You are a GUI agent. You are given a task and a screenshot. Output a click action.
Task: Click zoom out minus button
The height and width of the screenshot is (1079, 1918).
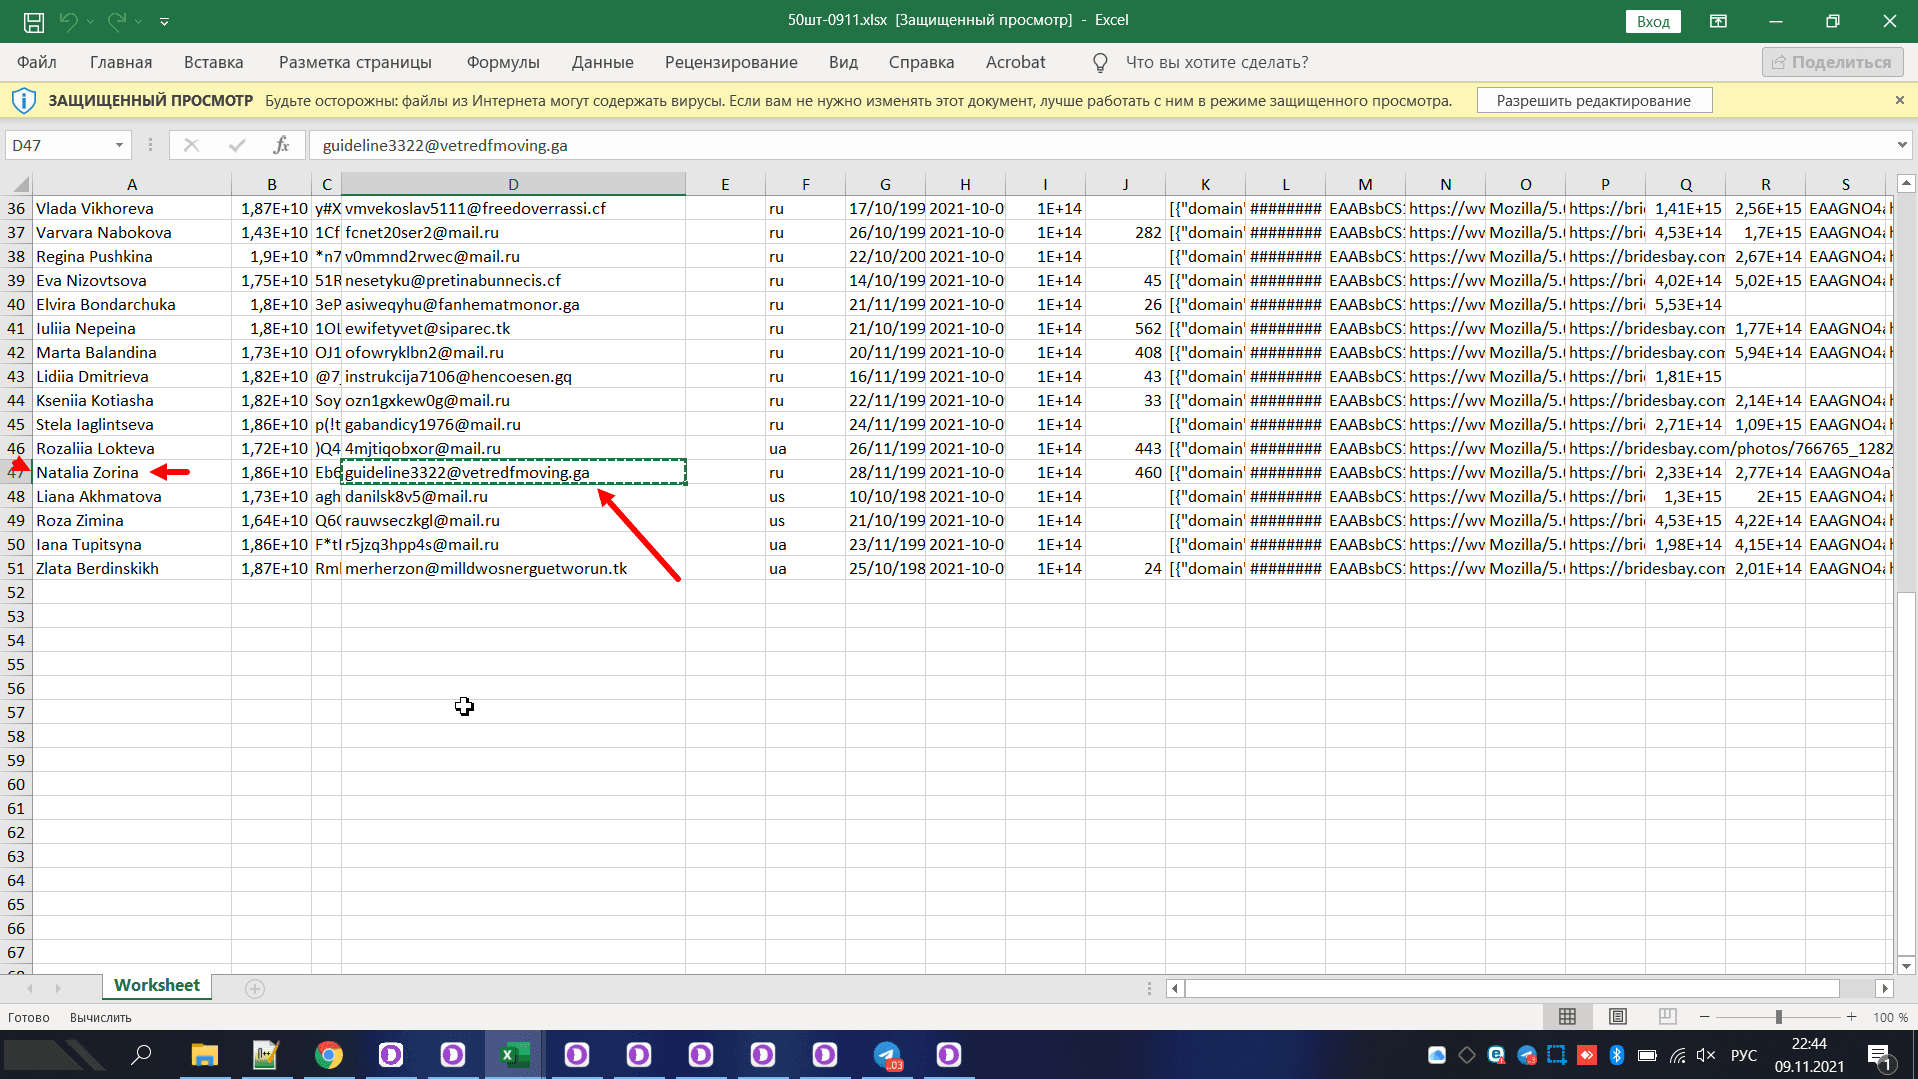coord(1705,1017)
